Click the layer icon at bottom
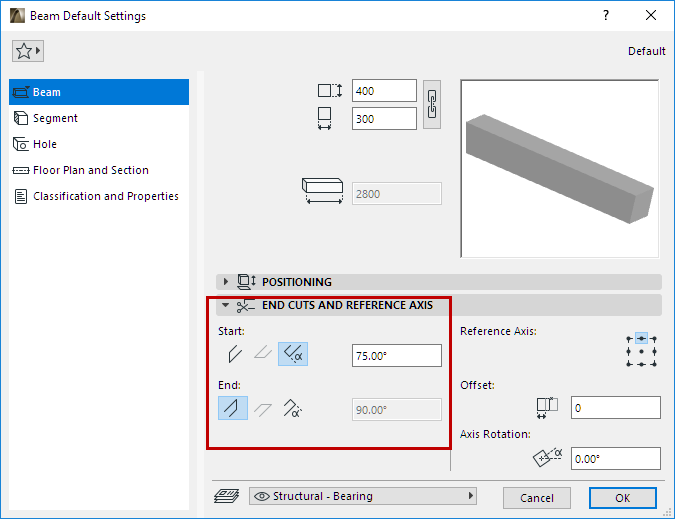 click(226, 496)
